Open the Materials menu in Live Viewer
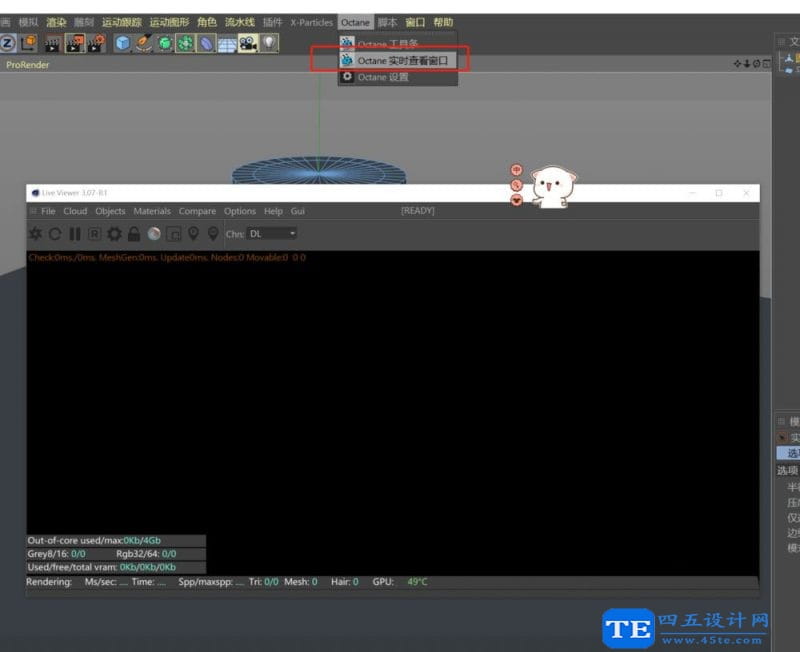 click(x=152, y=211)
